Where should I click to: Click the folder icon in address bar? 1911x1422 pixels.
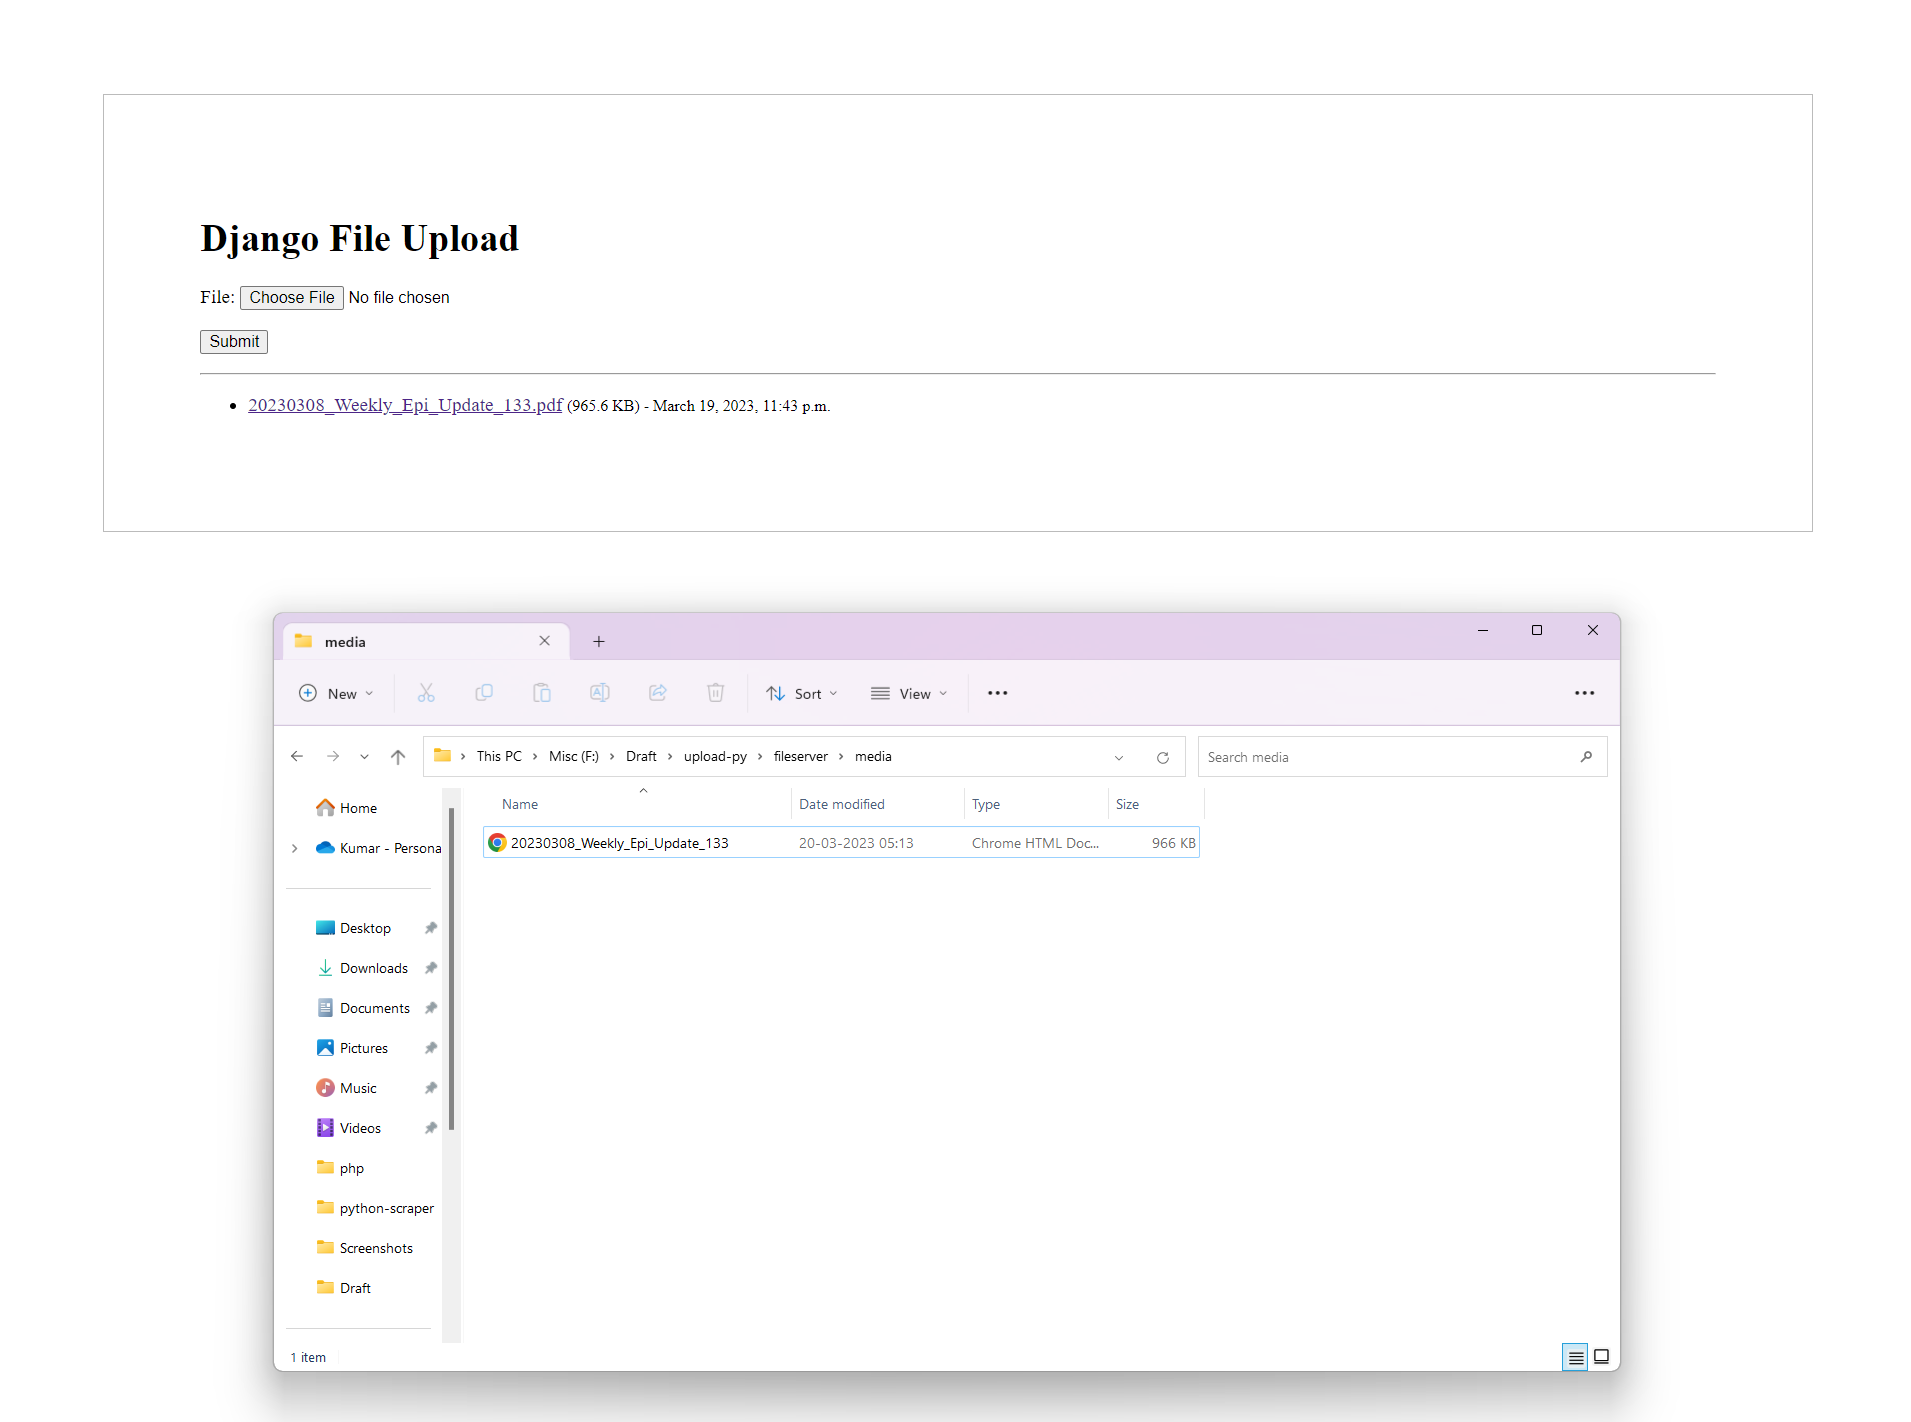pos(442,756)
